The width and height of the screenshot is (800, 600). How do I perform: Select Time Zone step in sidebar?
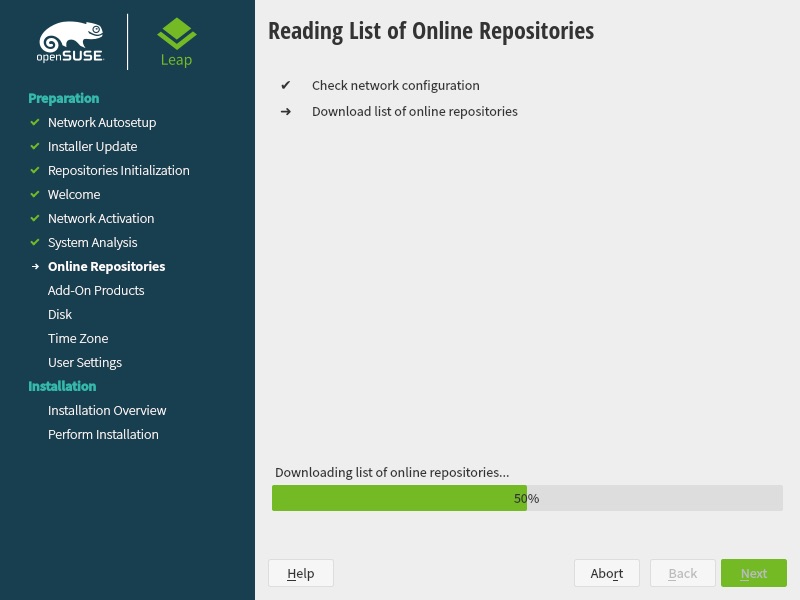point(78,338)
